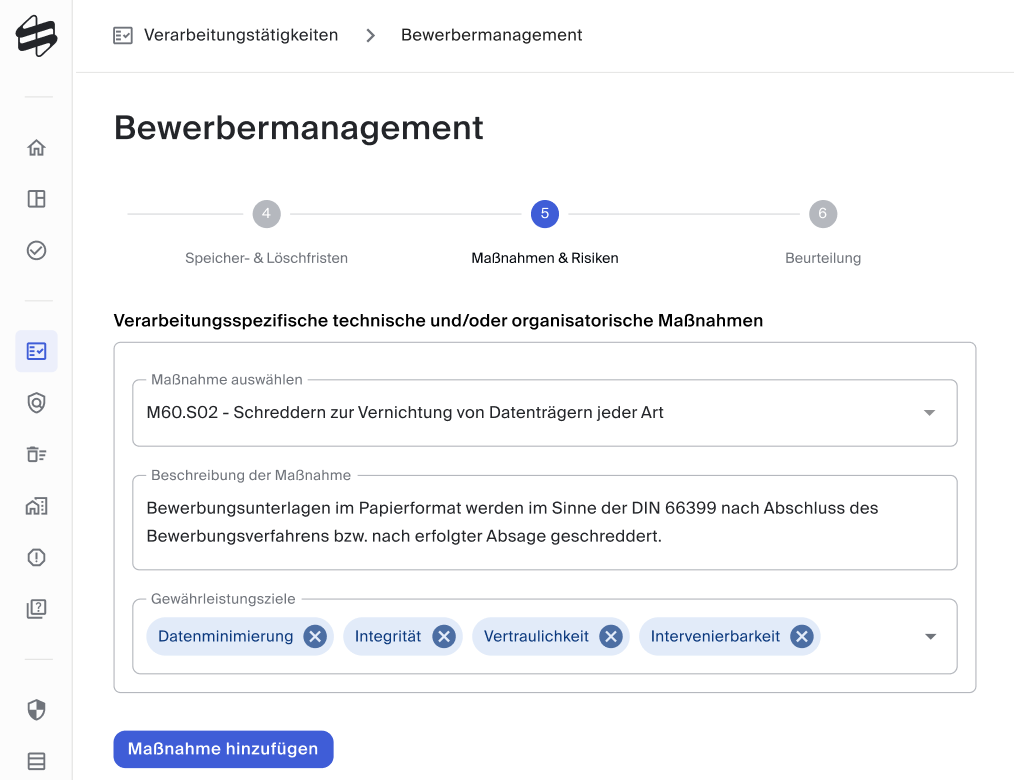Image resolution: width=1014 pixels, height=780 pixels.
Task: Remove the Vertraulichkeit chip
Action: pyautogui.click(x=610, y=636)
